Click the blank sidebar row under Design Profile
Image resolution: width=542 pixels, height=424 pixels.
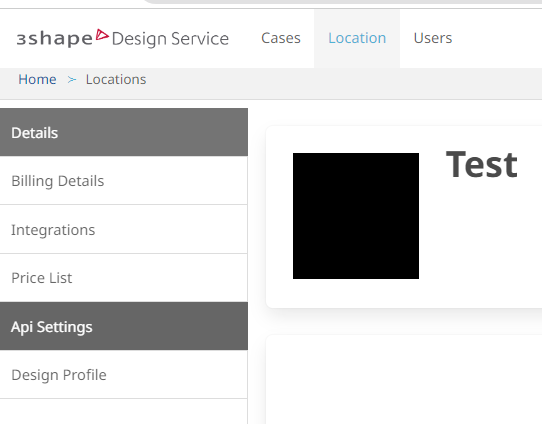click(124, 412)
